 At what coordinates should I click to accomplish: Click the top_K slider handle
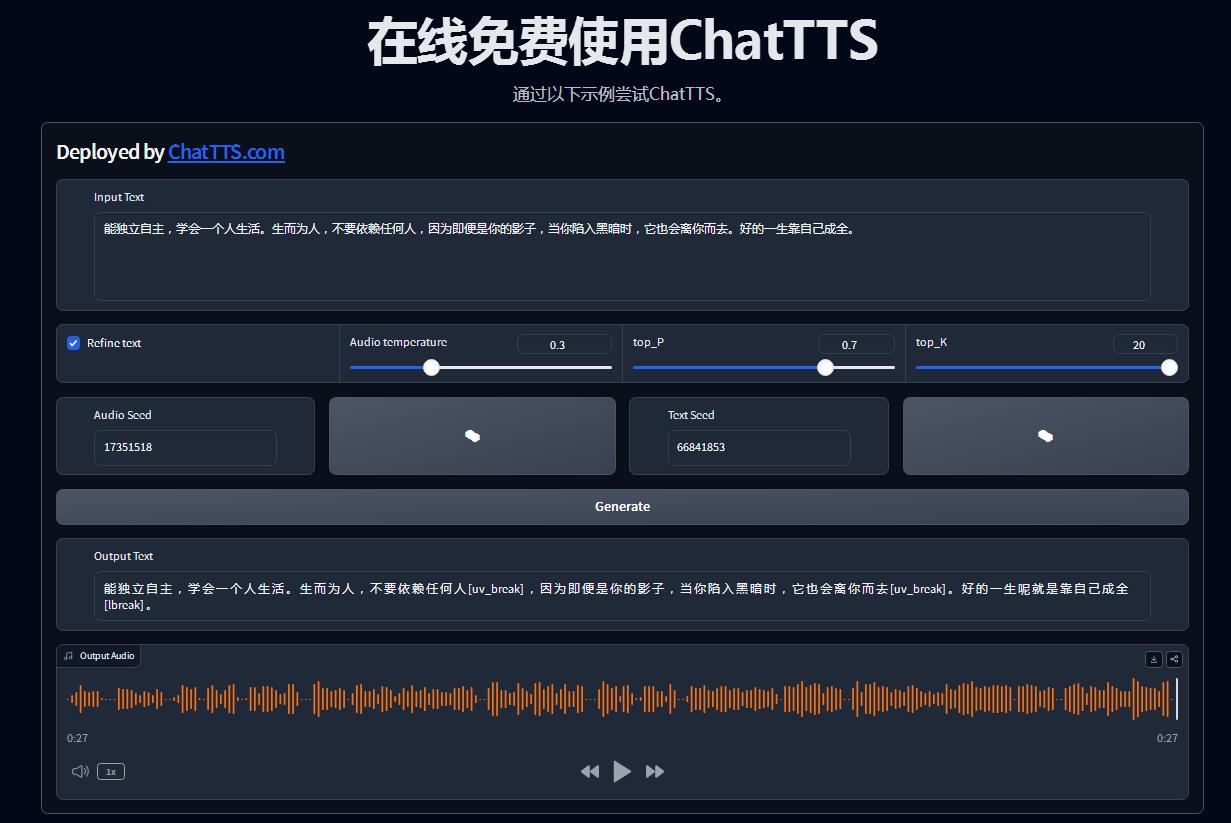click(1169, 367)
